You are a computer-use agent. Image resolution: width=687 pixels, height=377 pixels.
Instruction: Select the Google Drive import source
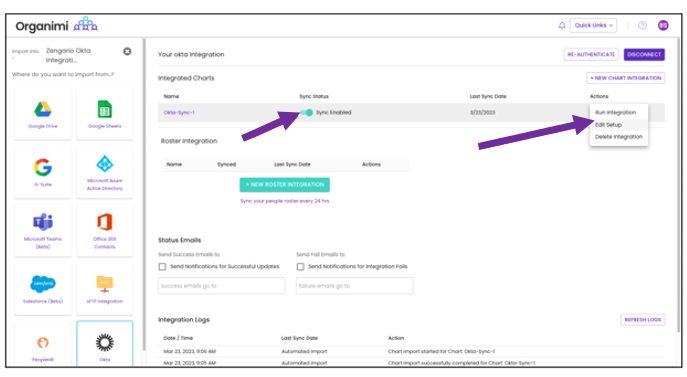pos(42,114)
